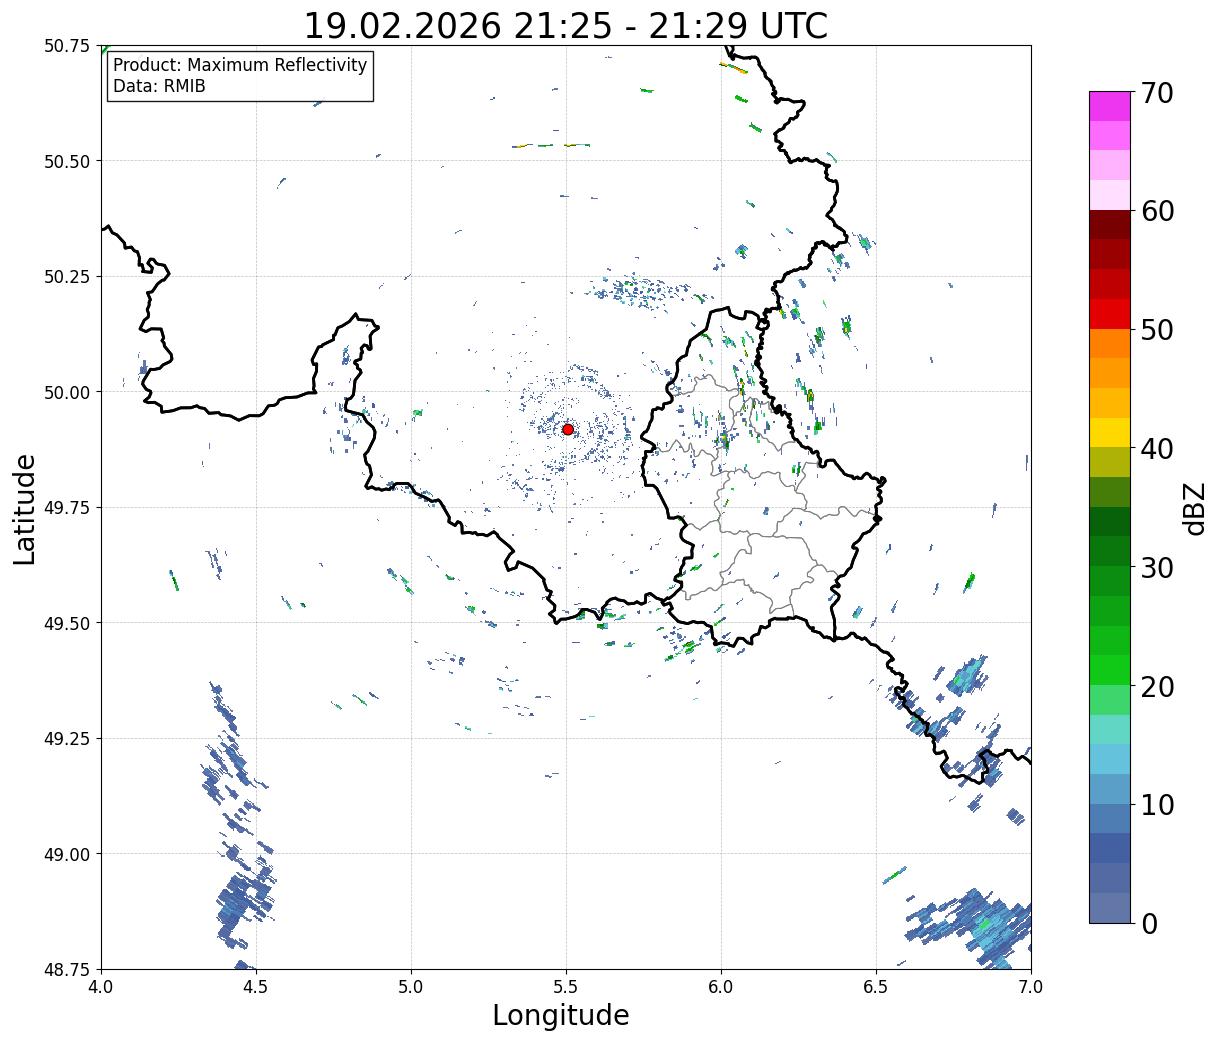This screenshot has width=1219, height=1040.
Task: Click the latitude tick label 50.50
Action: [x=68, y=161]
